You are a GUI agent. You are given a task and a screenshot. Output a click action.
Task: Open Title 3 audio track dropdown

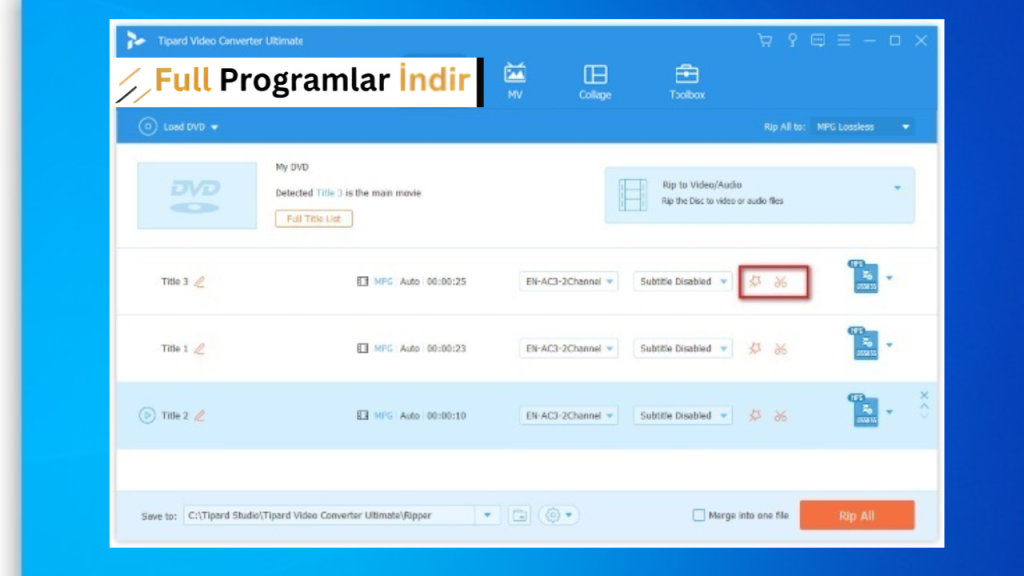[x=568, y=281]
